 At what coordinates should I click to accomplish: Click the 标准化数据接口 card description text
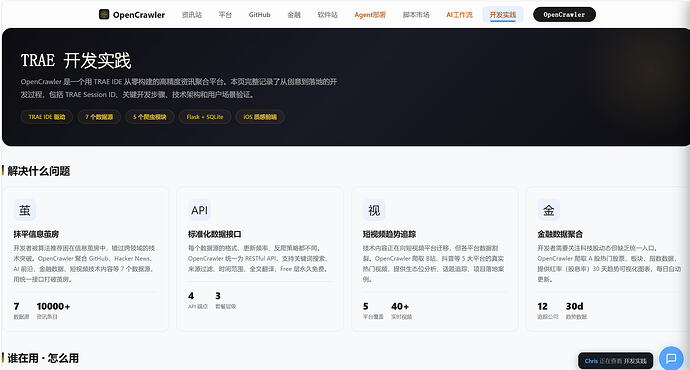point(259,258)
